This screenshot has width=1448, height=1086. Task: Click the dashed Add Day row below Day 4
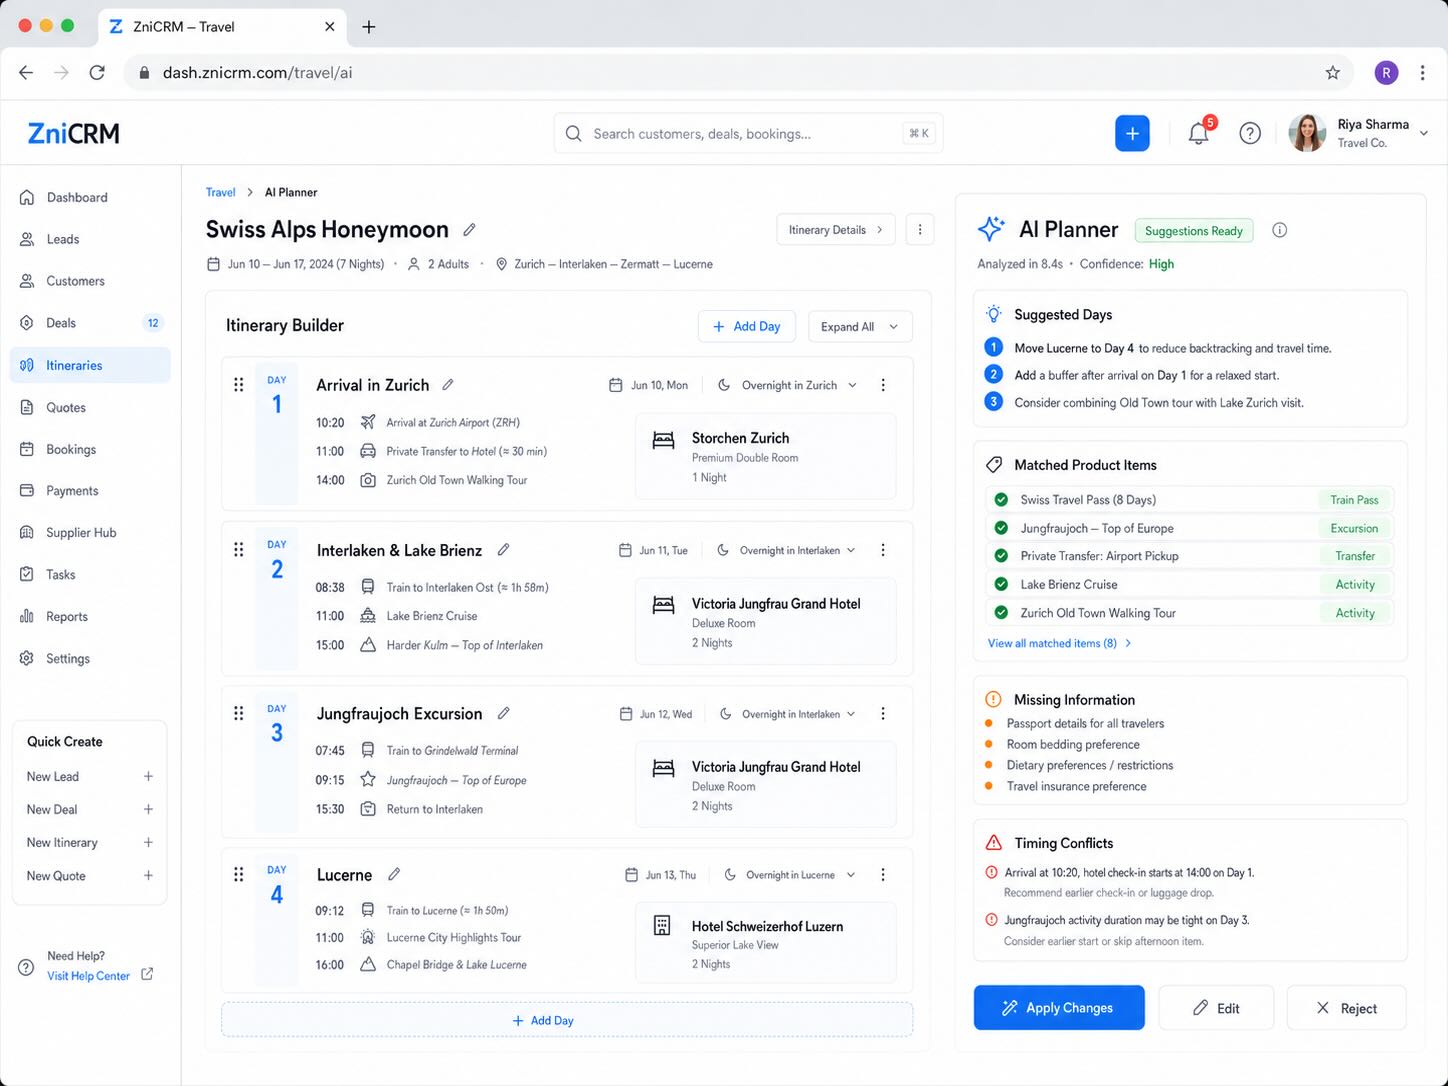click(567, 1020)
